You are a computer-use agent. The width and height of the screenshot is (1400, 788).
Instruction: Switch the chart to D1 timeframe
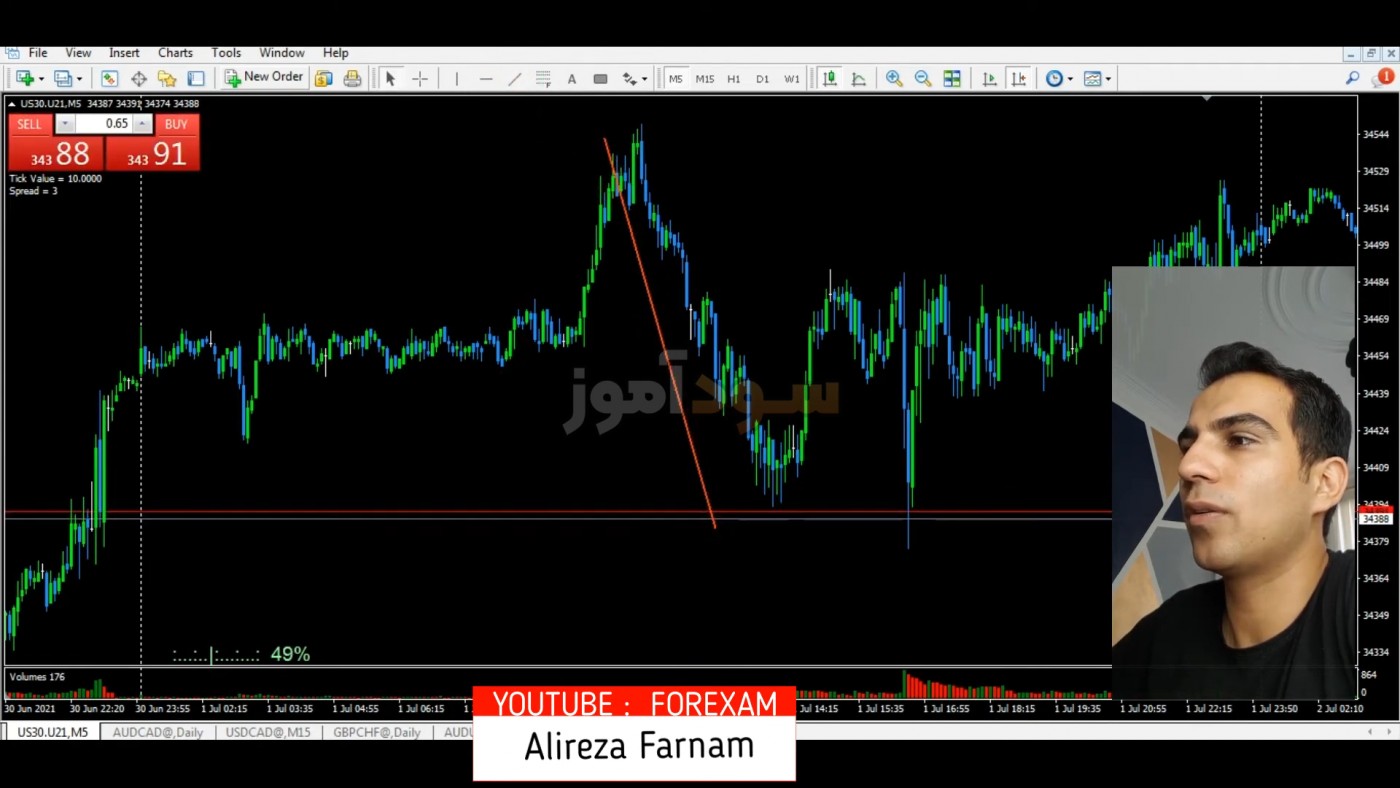click(x=763, y=78)
